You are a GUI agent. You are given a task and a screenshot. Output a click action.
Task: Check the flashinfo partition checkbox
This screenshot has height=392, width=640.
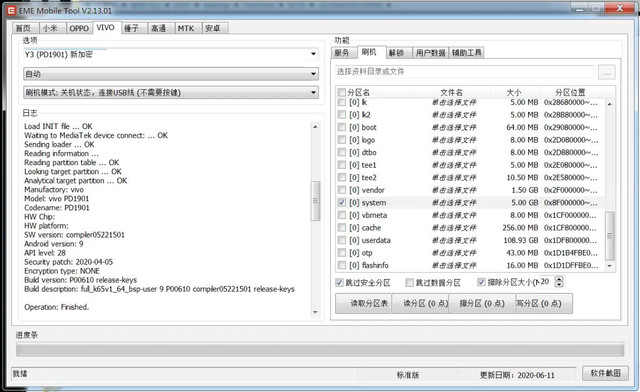point(342,265)
